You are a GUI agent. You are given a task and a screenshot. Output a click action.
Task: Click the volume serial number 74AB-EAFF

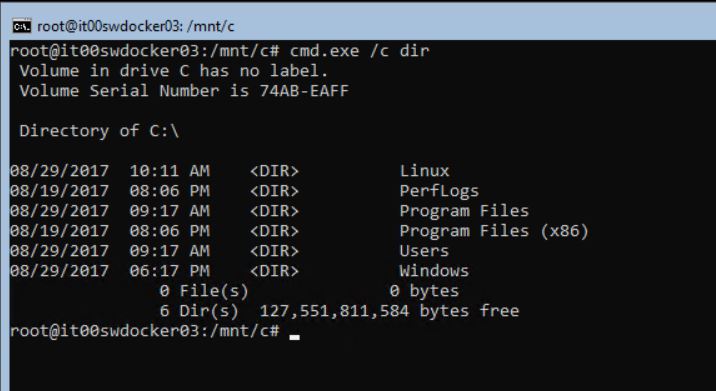pyautogui.click(x=304, y=91)
